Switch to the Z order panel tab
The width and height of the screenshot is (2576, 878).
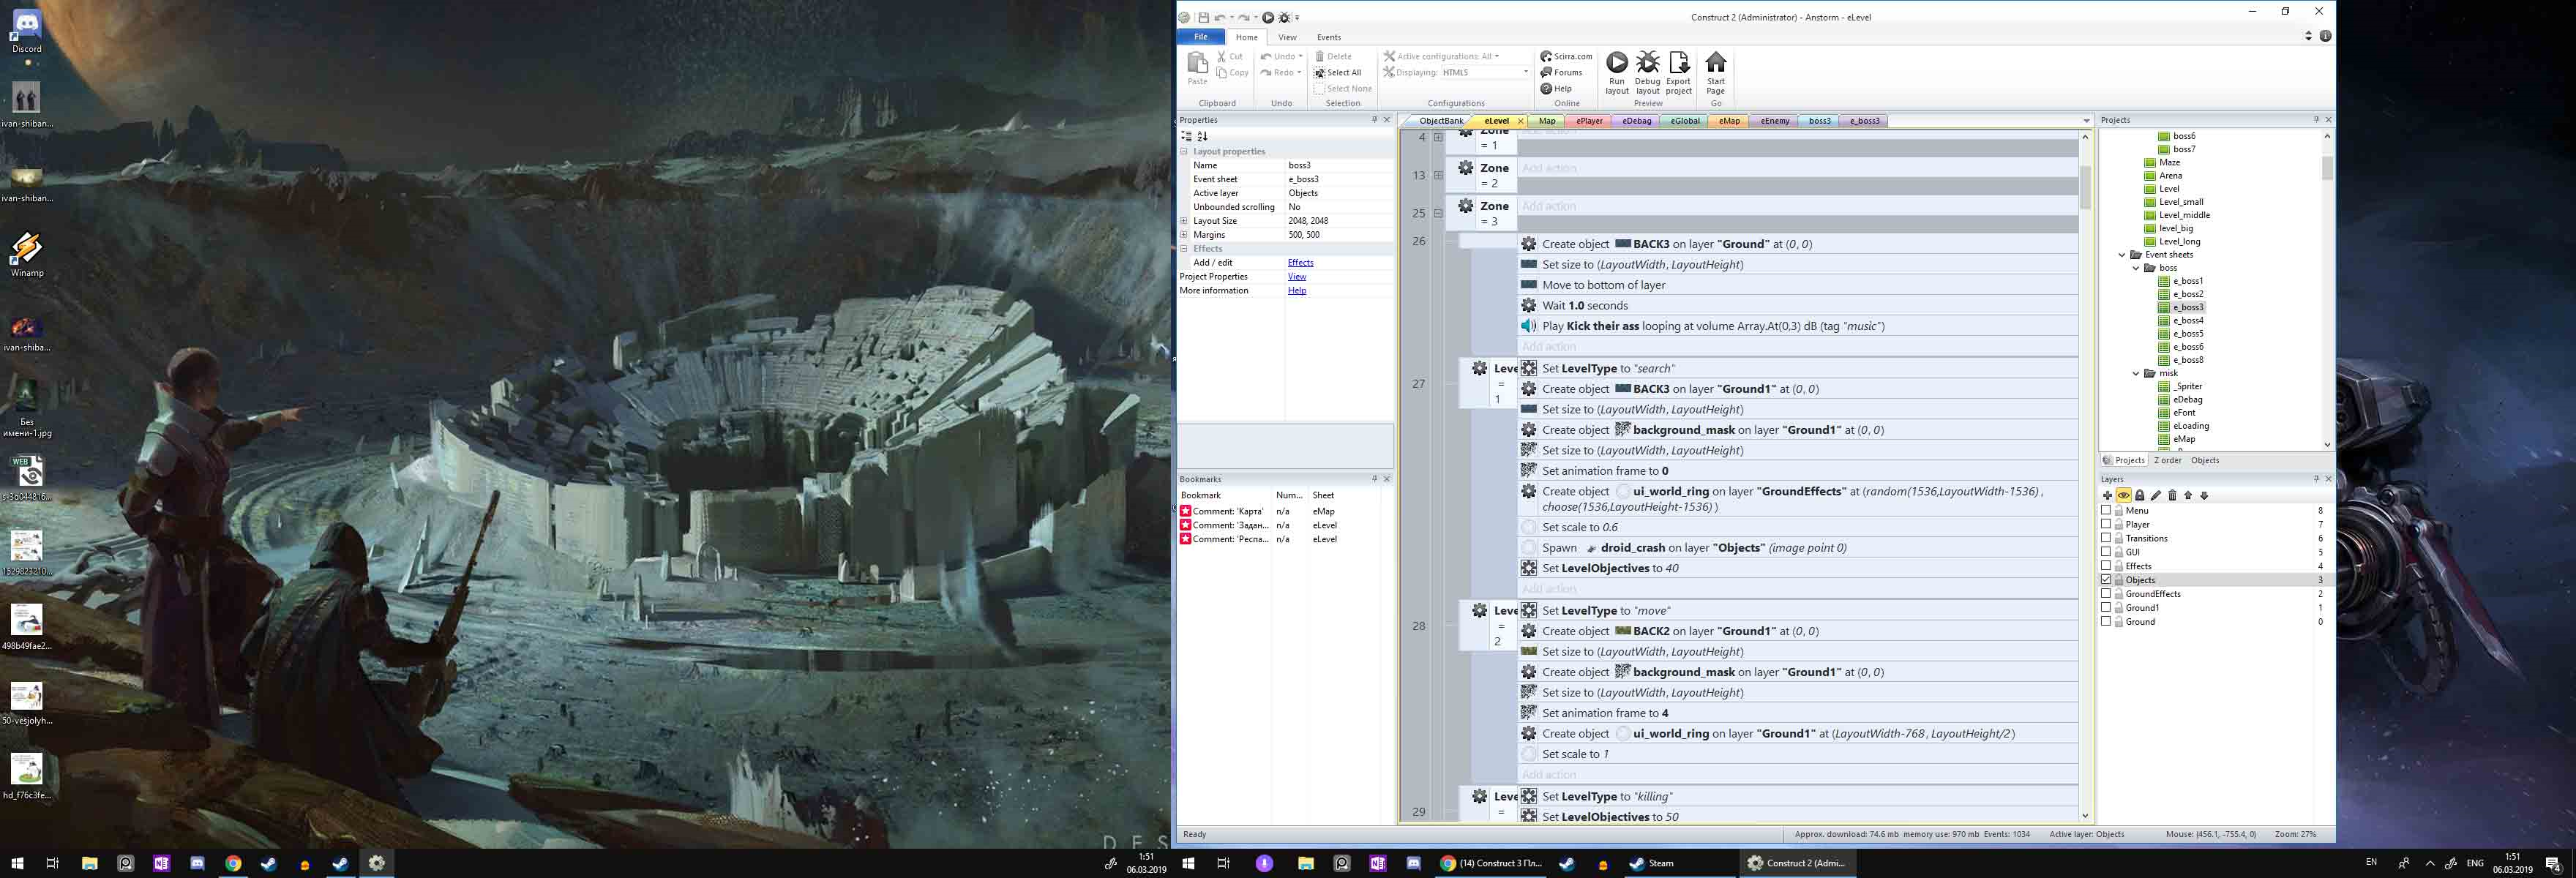[x=2167, y=460]
